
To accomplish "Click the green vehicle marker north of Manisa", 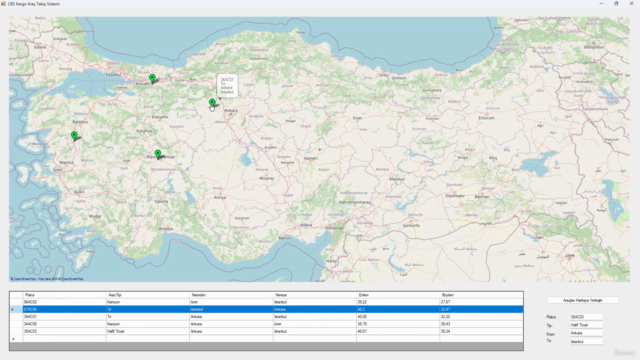I will pyautogui.click(x=74, y=136).
